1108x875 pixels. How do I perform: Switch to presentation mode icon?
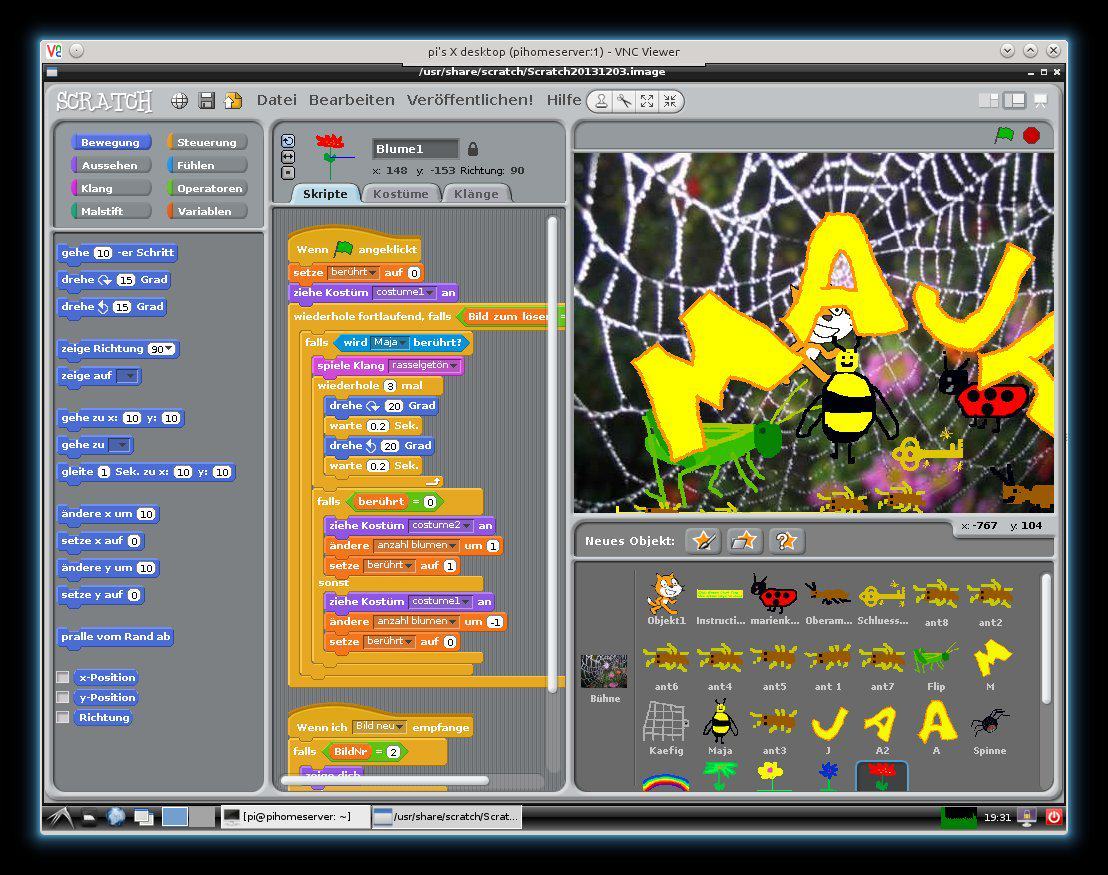coord(1041,100)
